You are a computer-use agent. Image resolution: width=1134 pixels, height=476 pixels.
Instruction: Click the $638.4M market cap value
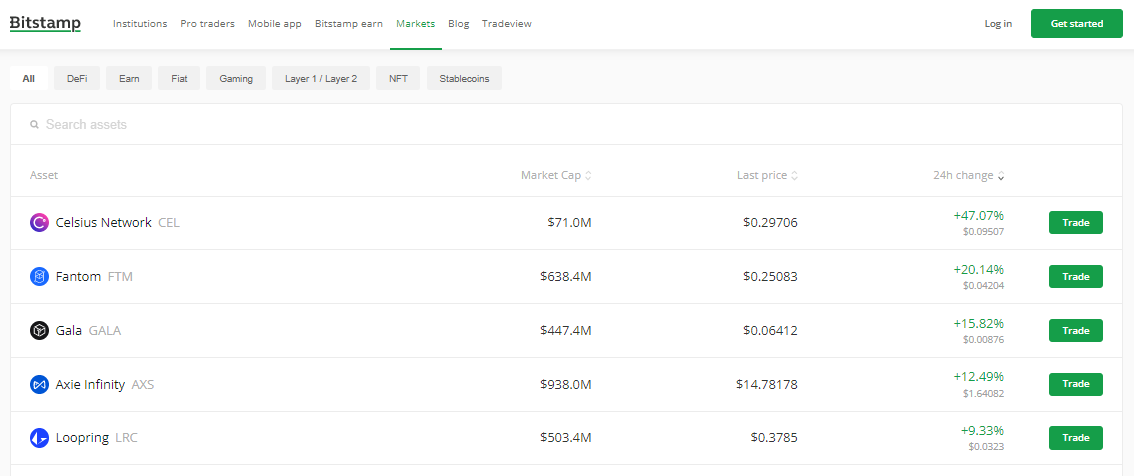(566, 276)
